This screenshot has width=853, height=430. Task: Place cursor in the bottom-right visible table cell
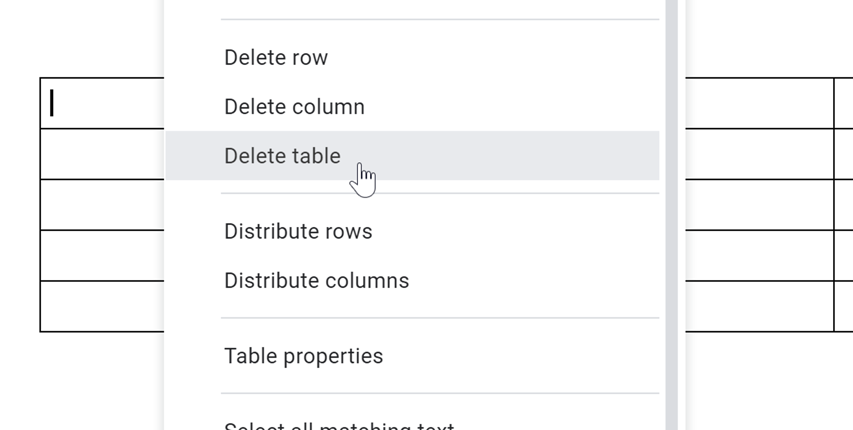pyautogui.click(x=843, y=306)
